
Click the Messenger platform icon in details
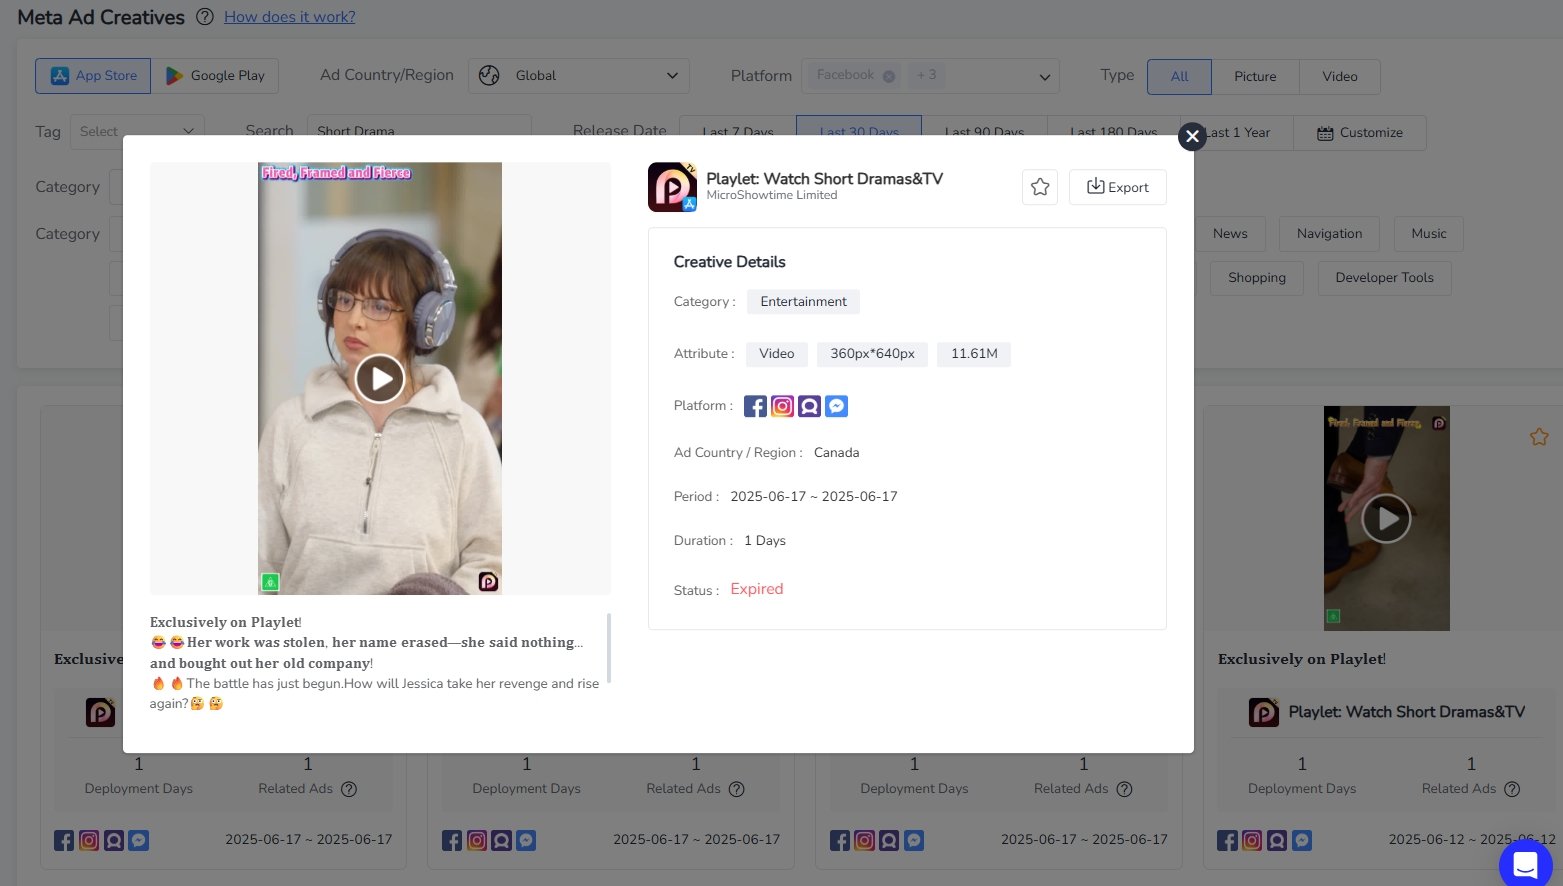click(837, 406)
